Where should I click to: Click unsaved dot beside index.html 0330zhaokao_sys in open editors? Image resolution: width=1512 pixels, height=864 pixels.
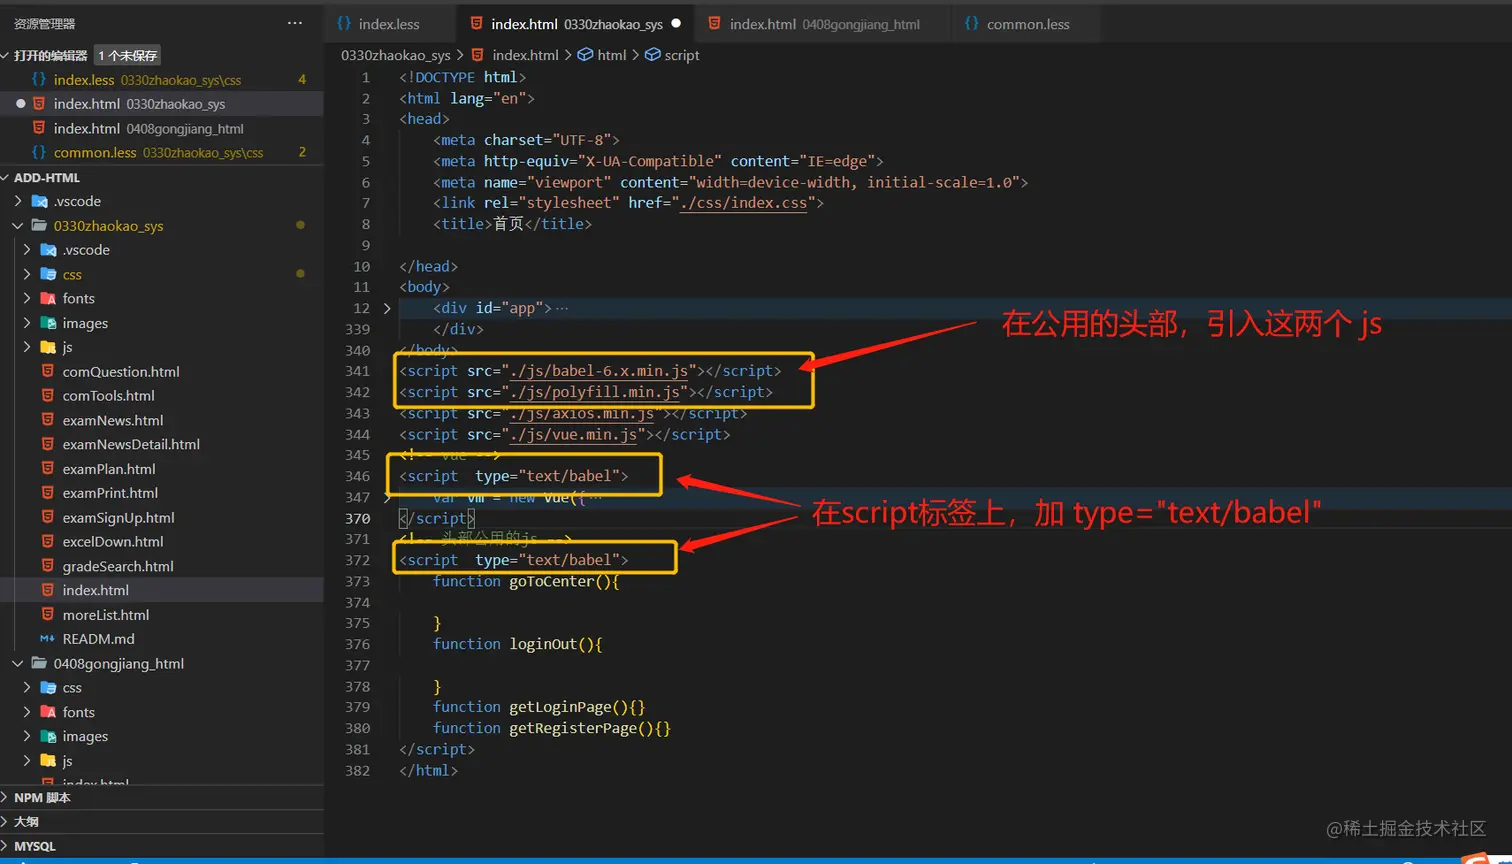click(x=20, y=104)
